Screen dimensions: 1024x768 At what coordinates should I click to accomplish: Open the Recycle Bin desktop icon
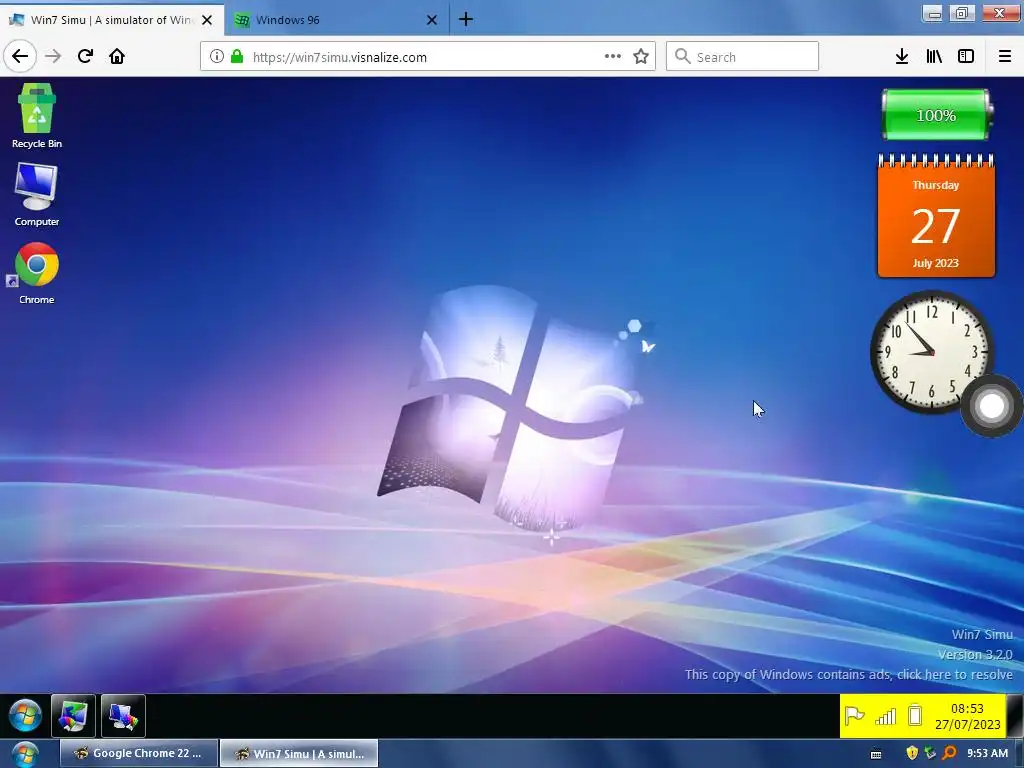(37, 116)
